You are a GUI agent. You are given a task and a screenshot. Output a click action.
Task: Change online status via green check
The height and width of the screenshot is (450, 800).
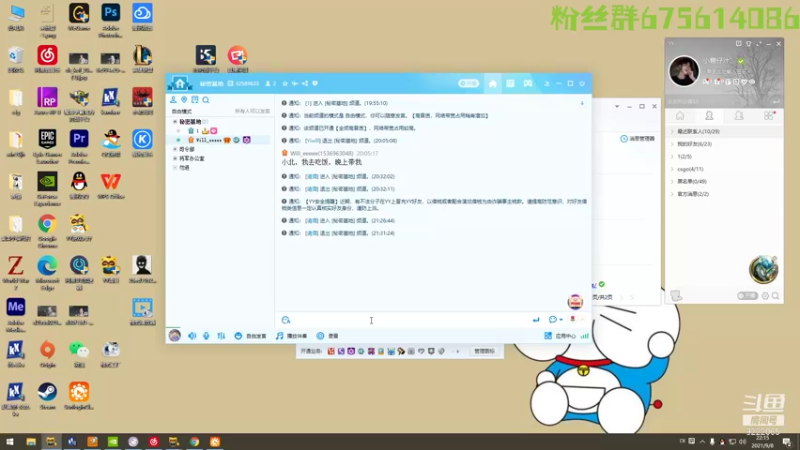click(x=741, y=61)
